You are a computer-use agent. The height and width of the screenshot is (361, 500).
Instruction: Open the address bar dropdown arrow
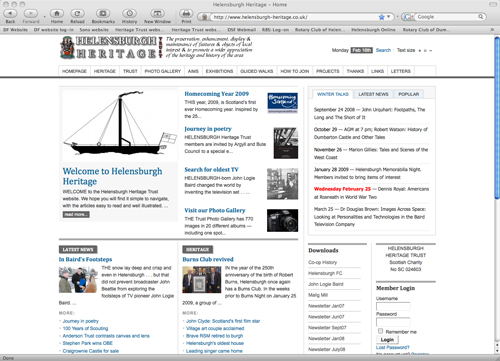(x=389, y=17)
